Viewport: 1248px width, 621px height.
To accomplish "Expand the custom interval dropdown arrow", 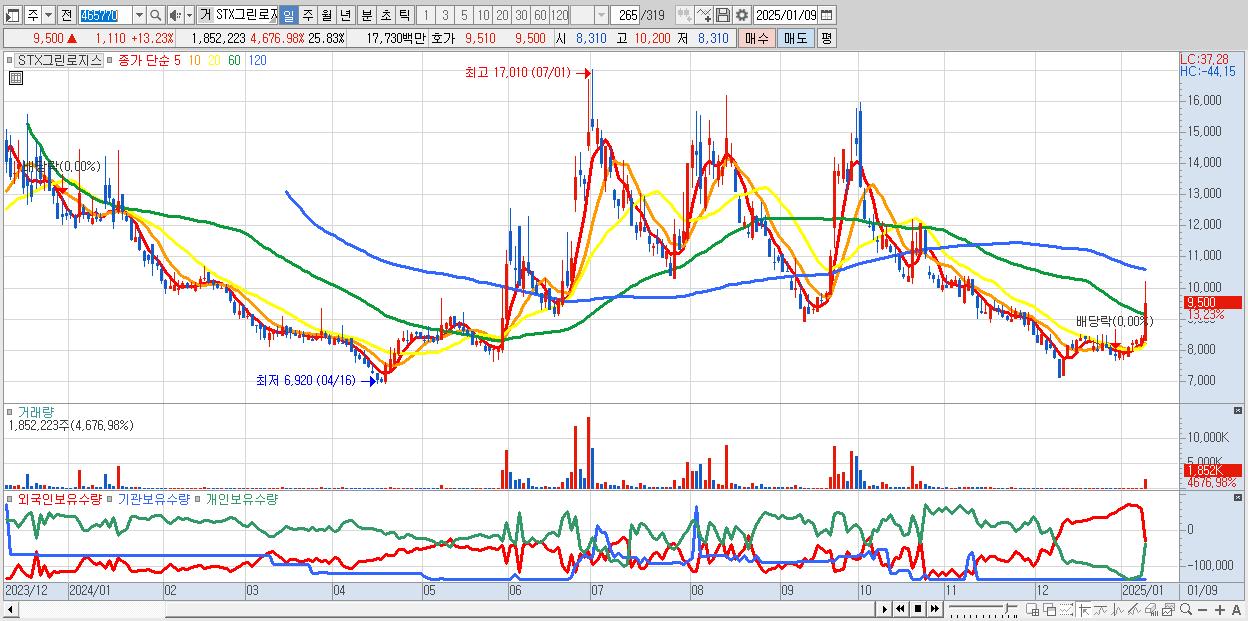I will [602, 15].
